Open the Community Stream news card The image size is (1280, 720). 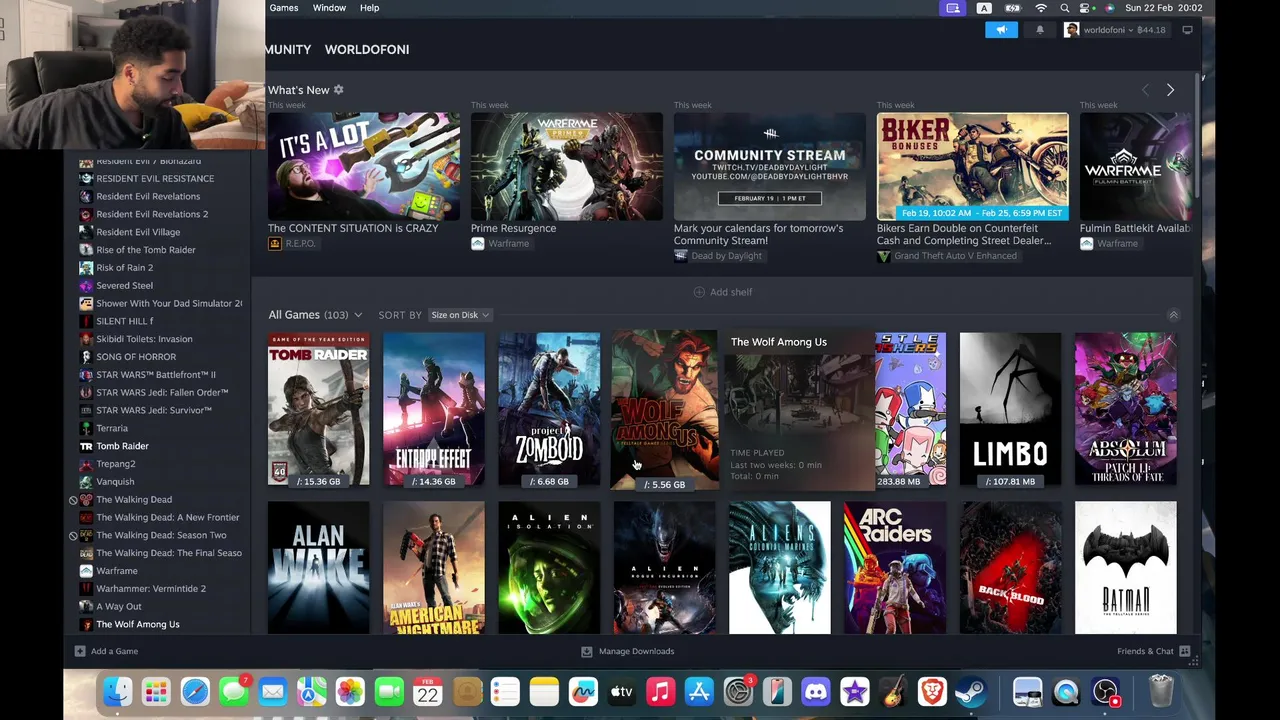click(x=769, y=166)
